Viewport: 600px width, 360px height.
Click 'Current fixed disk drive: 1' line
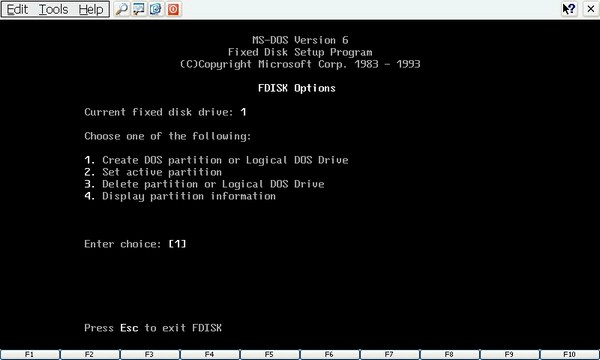click(x=165, y=112)
